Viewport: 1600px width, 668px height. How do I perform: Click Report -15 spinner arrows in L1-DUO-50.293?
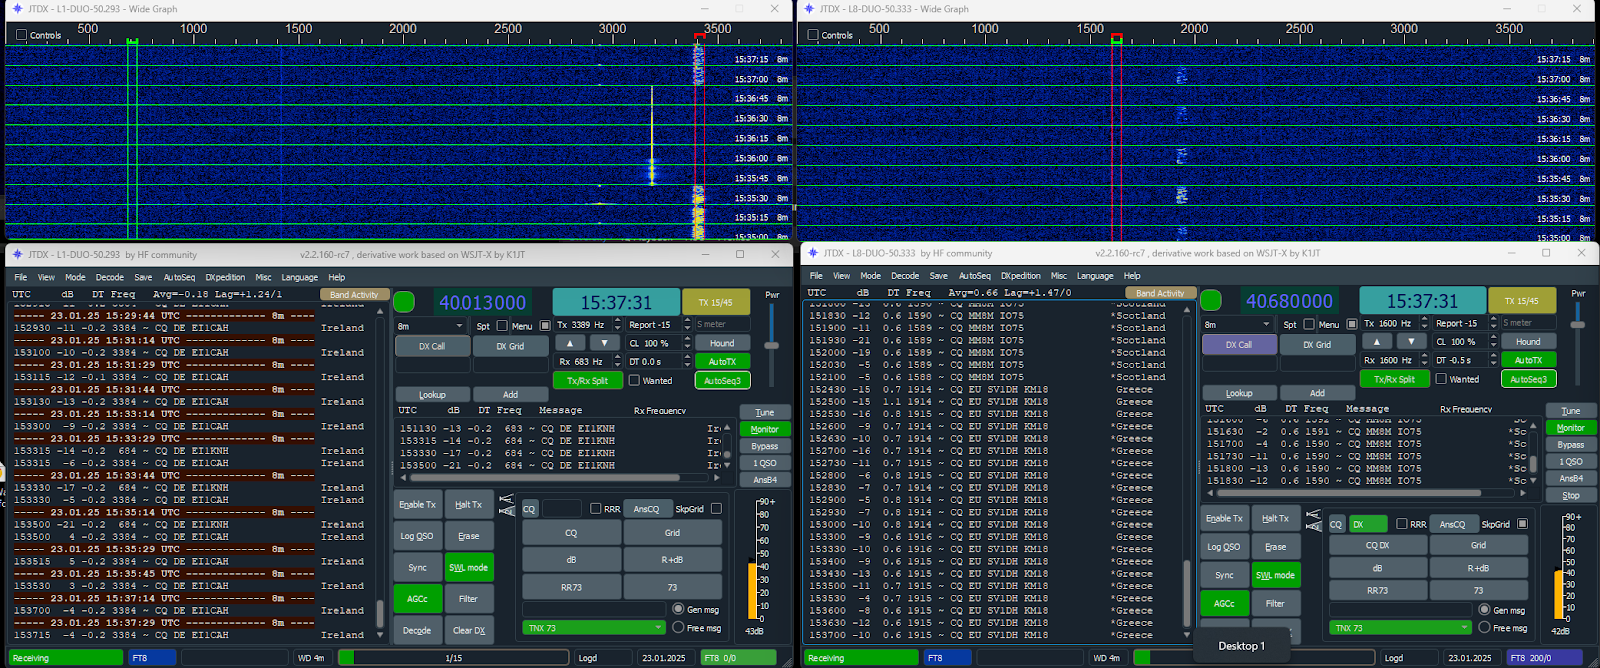click(x=687, y=325)
